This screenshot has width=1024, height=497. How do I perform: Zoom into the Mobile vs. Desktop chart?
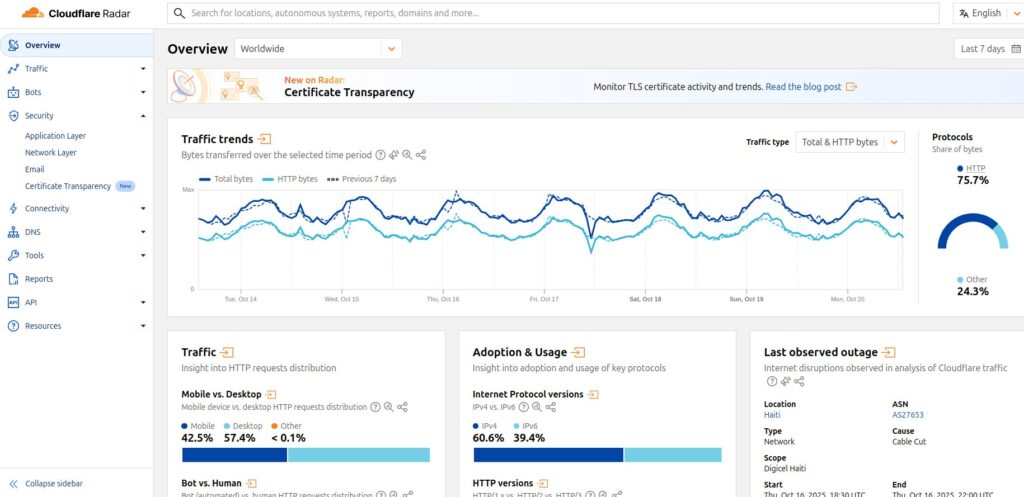tap(389, 407)
